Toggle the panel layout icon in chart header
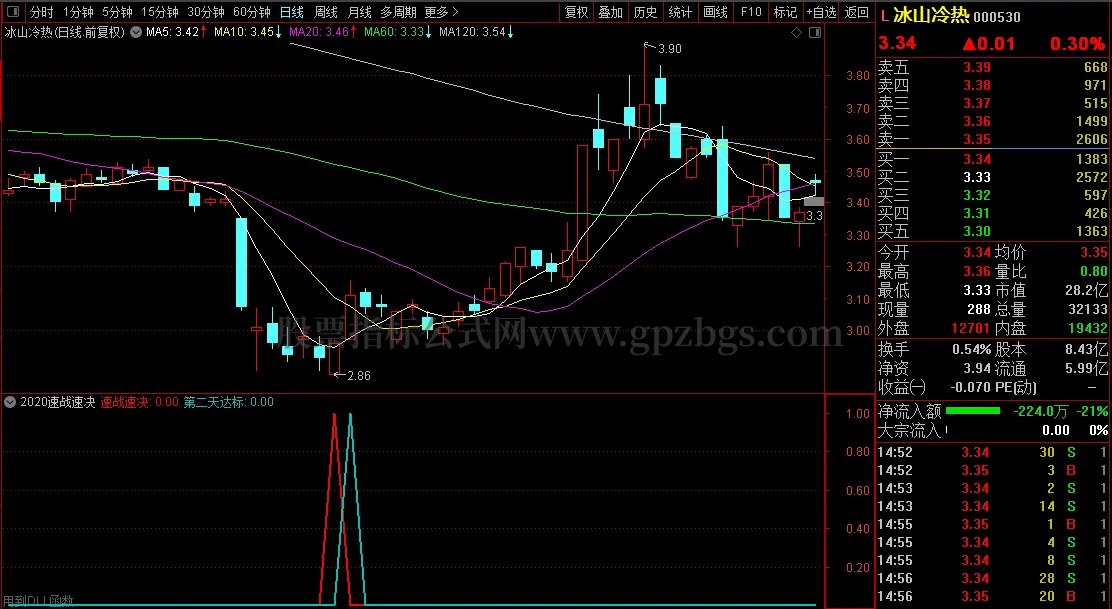Screen dimensions: 1112x609 [x=815, y=32]
